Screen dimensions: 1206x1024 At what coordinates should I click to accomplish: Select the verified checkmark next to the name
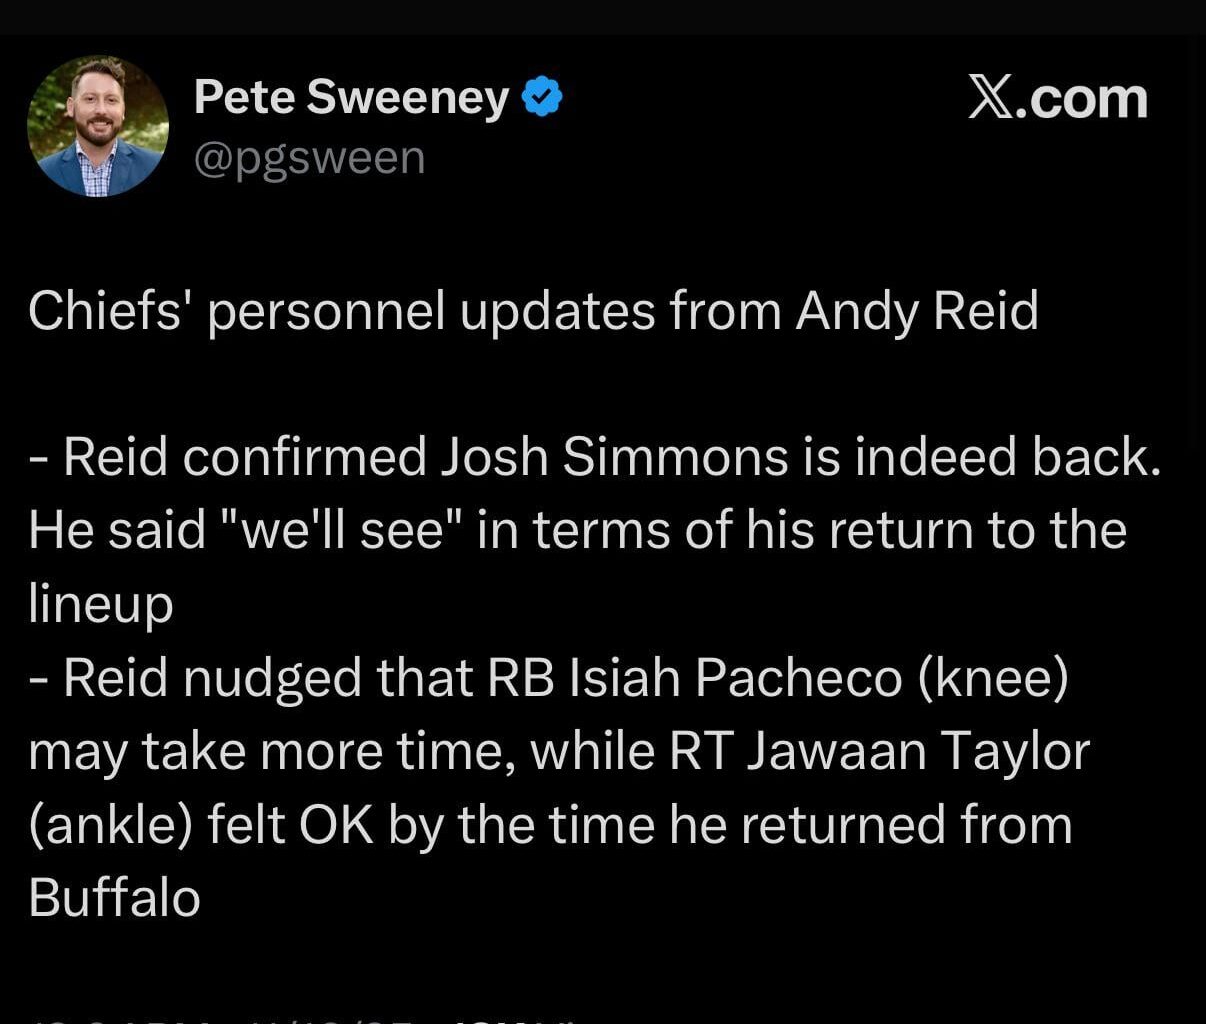543,97
